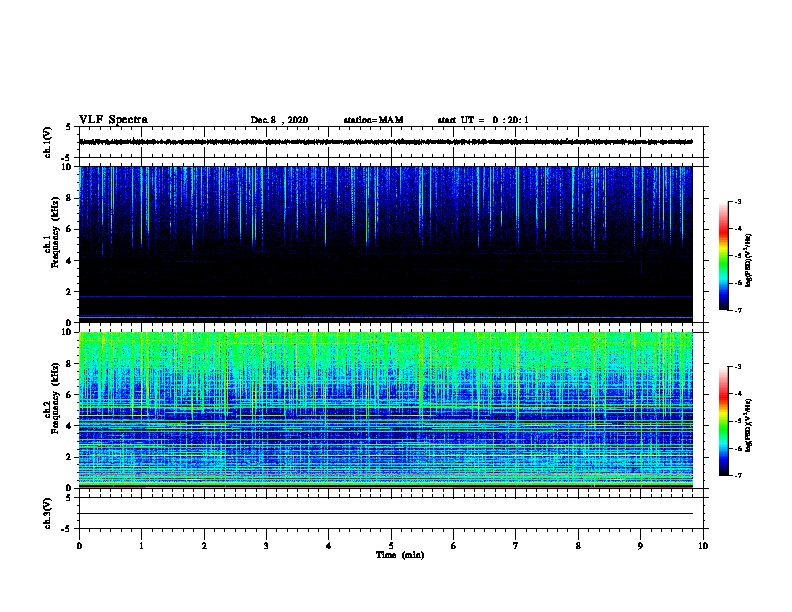792x612 pixels.
Task: Select the "Time (min)" axis title
Action: pyautogui.click(x=400, y=555)
